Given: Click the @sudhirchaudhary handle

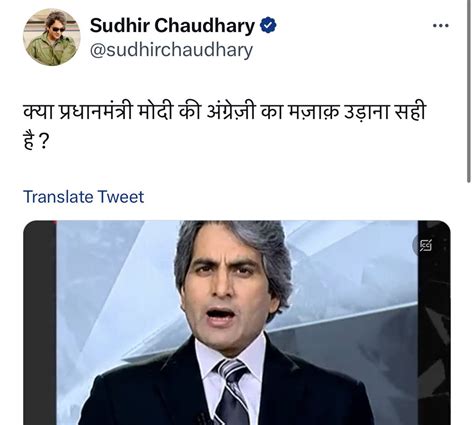Looking at the screenshot, I should pyautogui.click(x=171, y=51).
